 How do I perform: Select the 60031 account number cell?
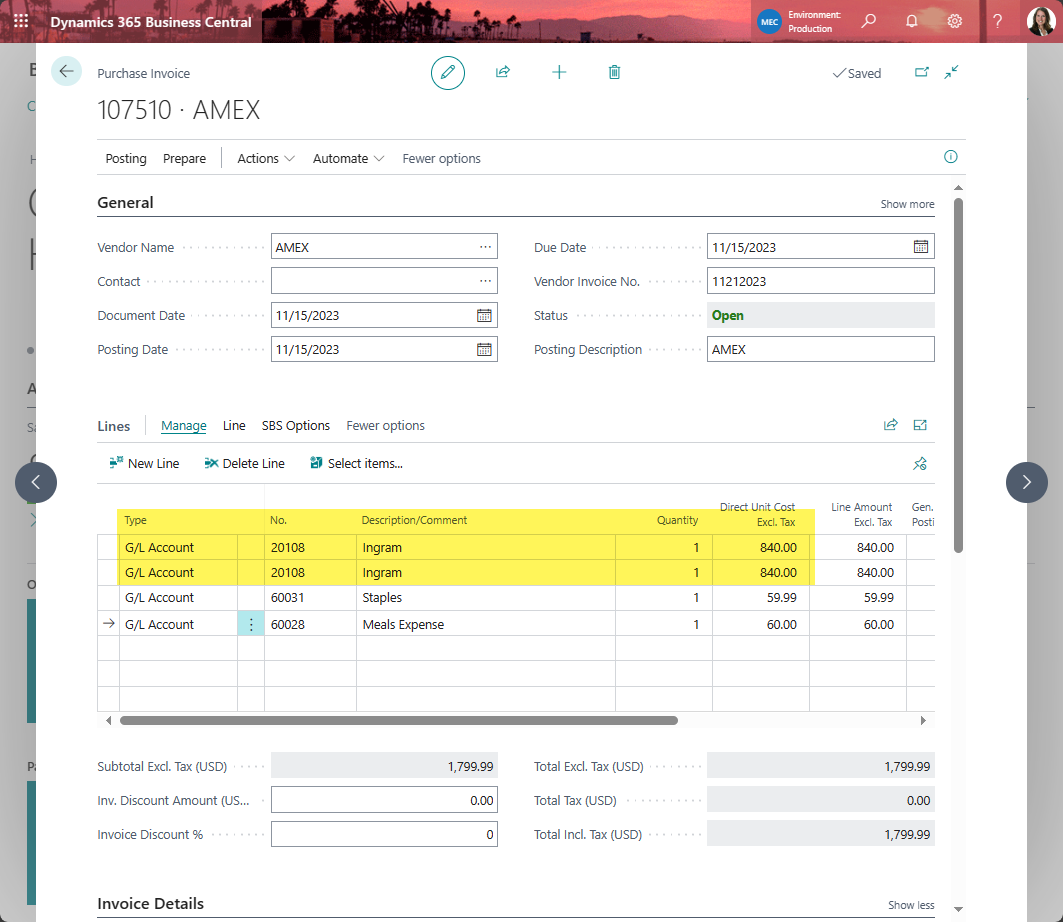pyautogui.click(x=310, y=598)
